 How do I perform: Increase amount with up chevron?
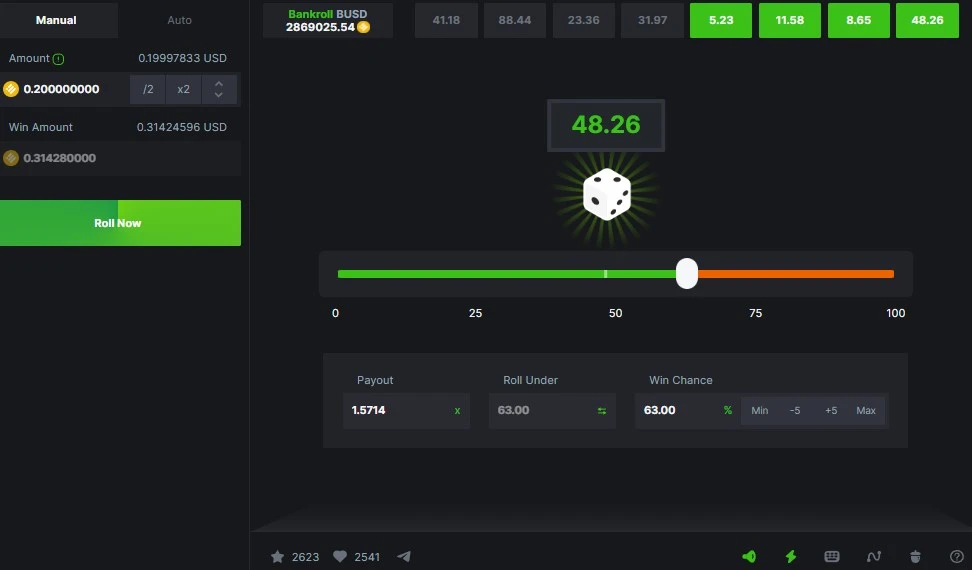pos(218,83)
